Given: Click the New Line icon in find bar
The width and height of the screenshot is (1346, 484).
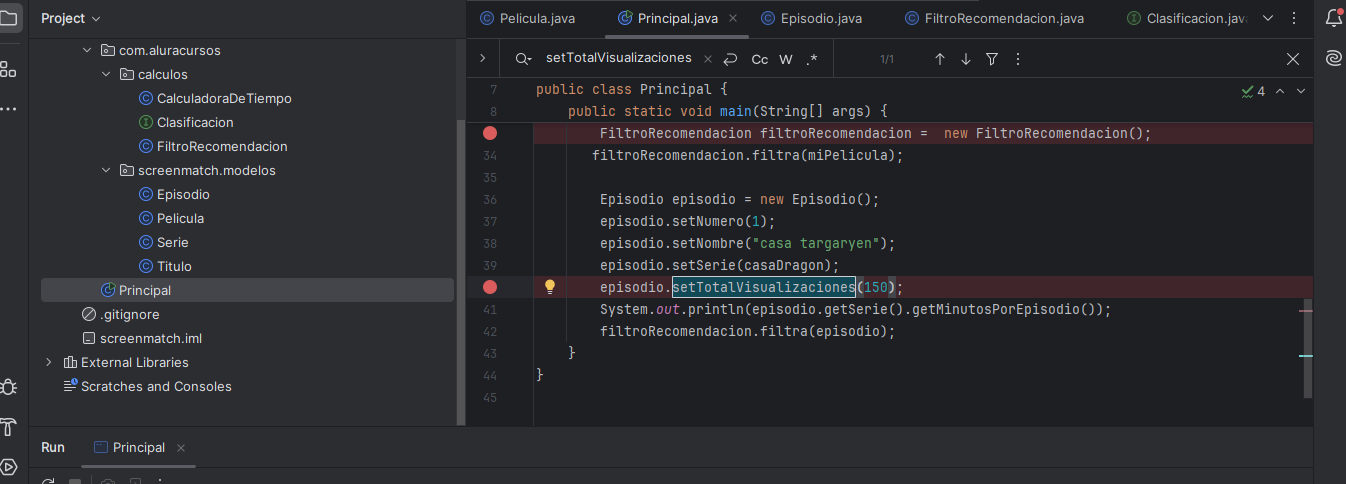Looking at the screenshot, I should click(x=731, y=59).
